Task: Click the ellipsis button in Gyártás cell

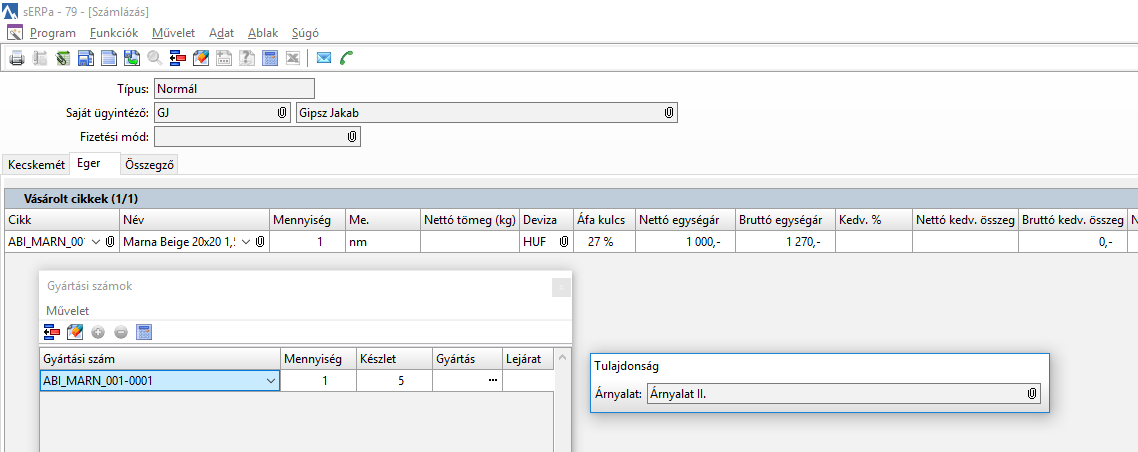Action: (x=492, y=381)
